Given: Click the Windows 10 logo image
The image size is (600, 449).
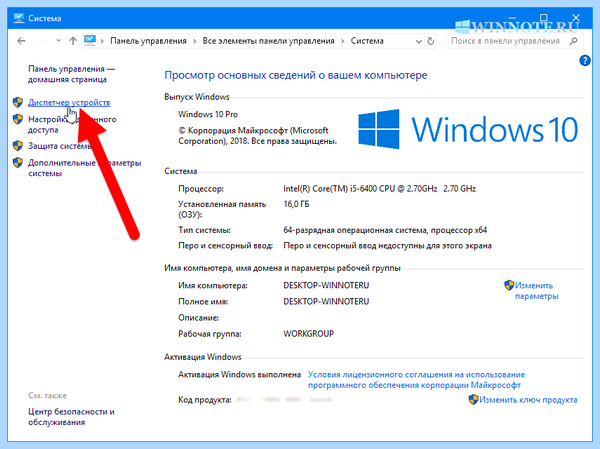Looking at the screenshot, I should (x=468, y=129).
